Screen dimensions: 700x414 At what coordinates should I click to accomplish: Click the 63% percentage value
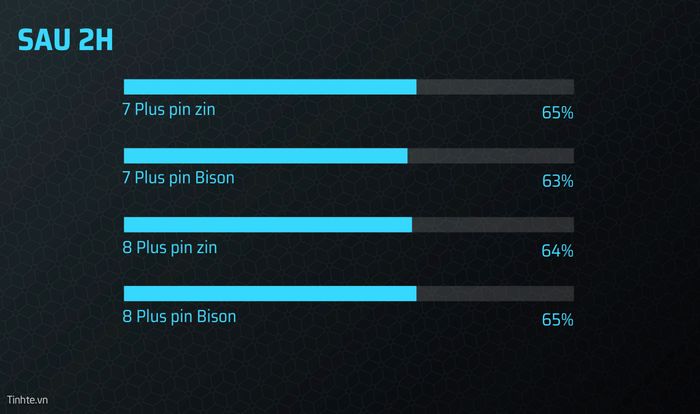tap(558, 181)
